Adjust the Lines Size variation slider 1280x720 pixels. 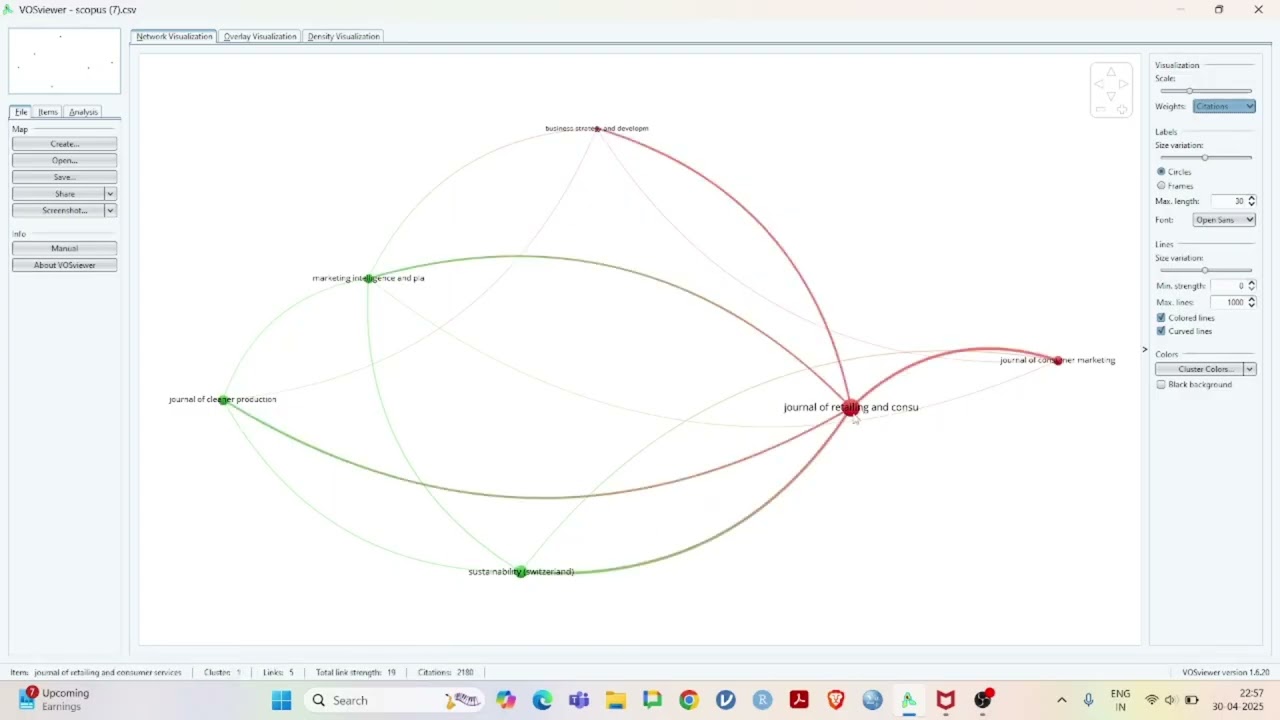tap(1206, 270)
